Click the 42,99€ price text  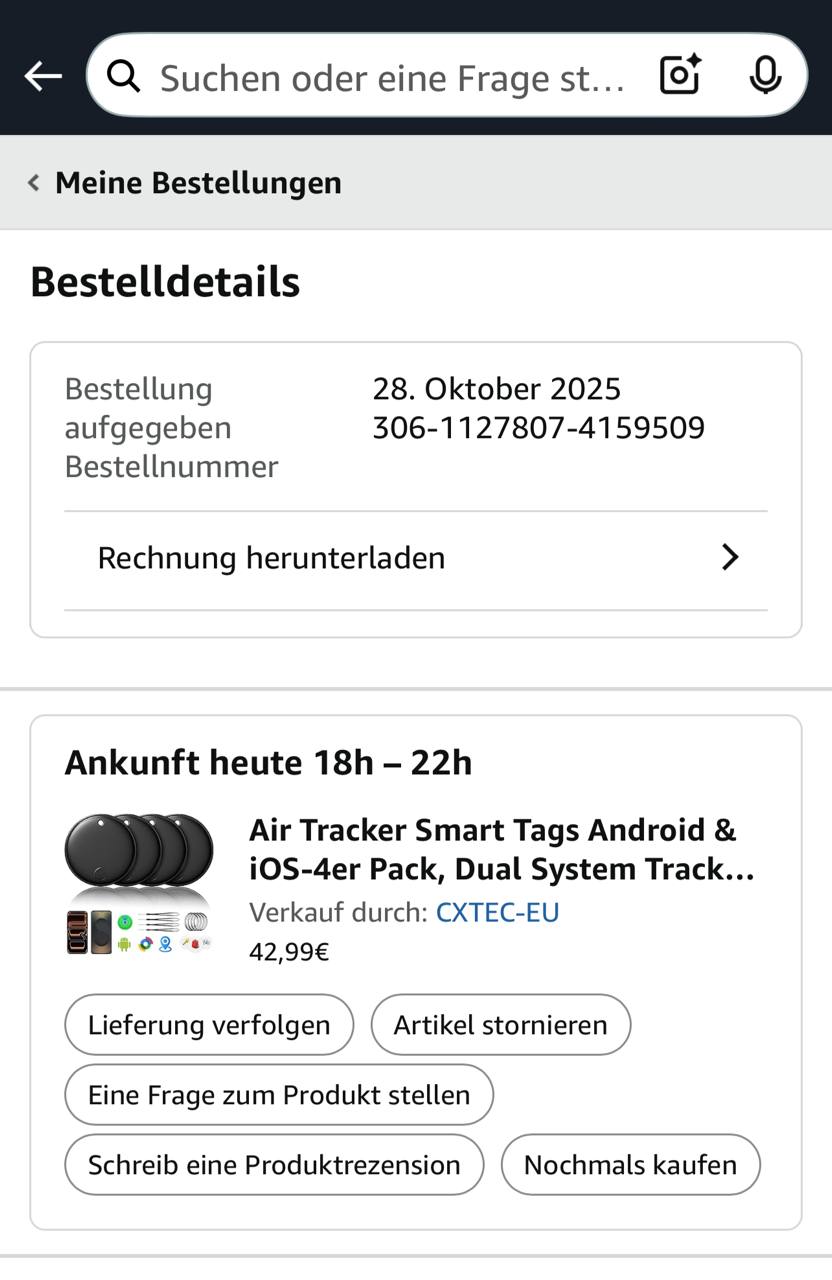click(x=289, y=951)
